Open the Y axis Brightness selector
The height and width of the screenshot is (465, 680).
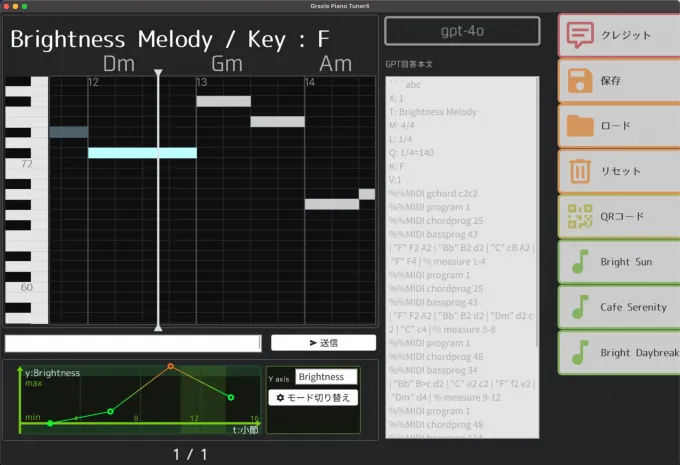pos(326,377)
